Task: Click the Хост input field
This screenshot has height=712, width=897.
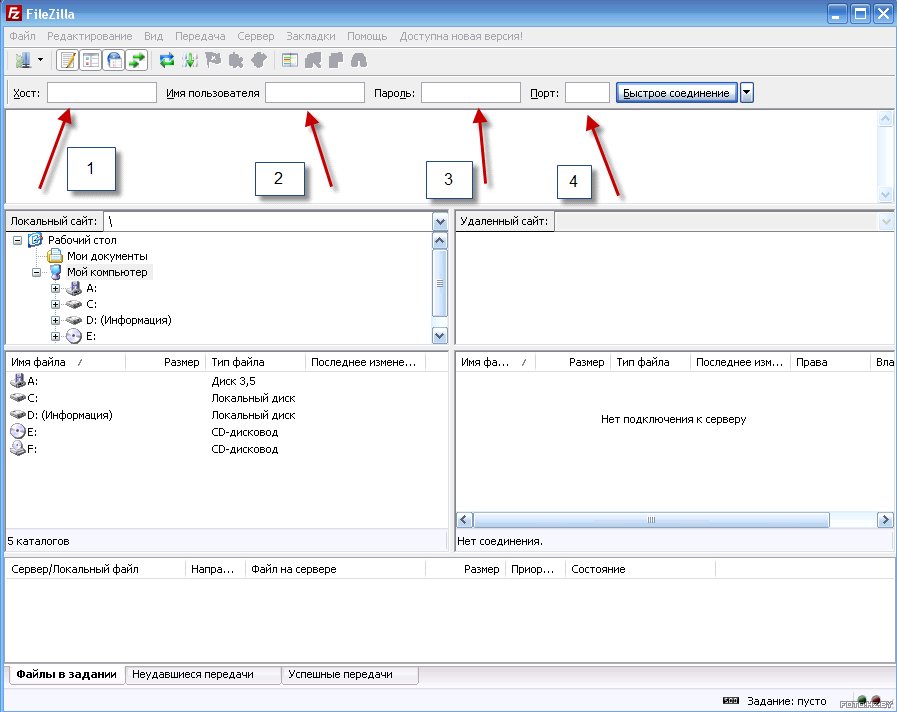Action: 102,93
